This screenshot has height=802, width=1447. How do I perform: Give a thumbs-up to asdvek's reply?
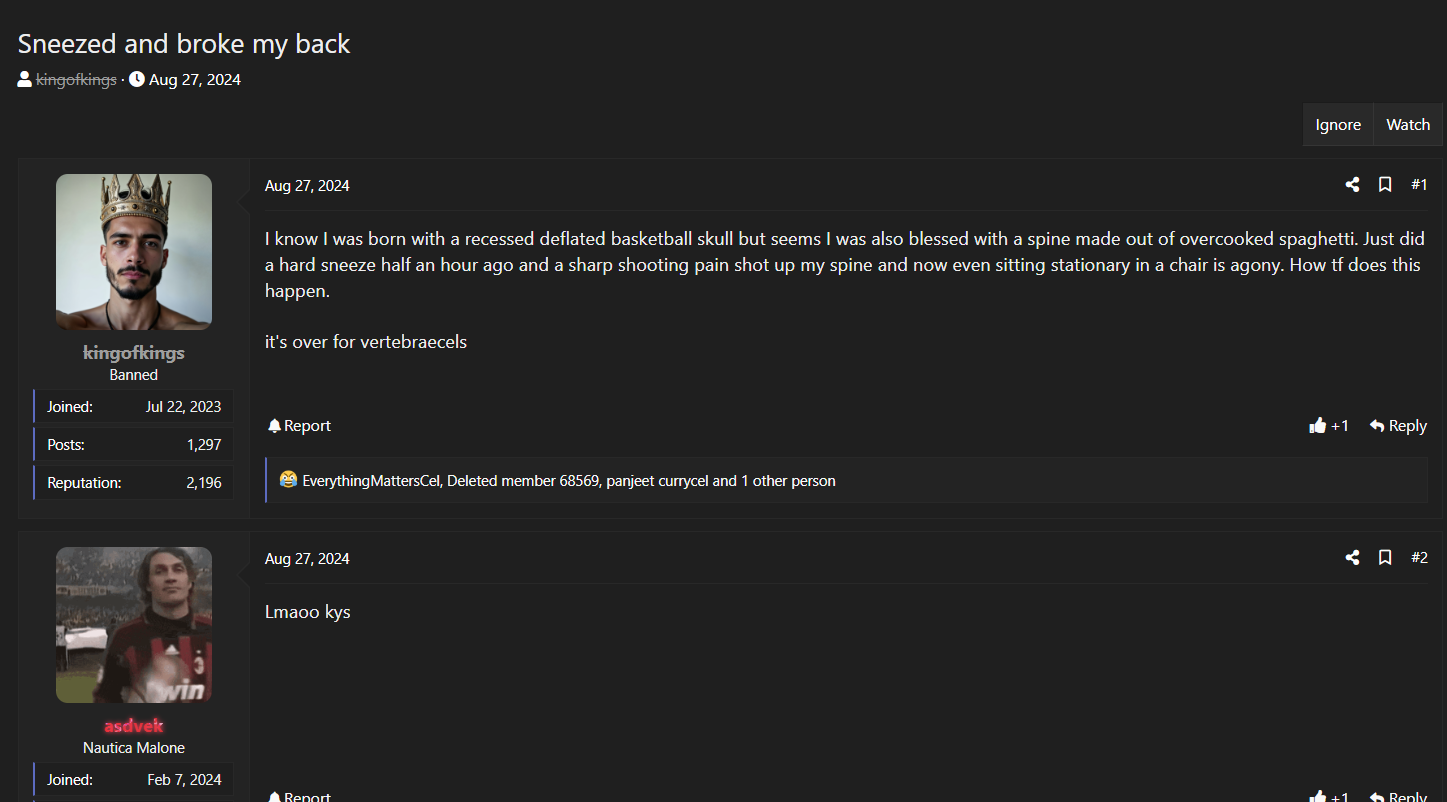[1318, 796]
